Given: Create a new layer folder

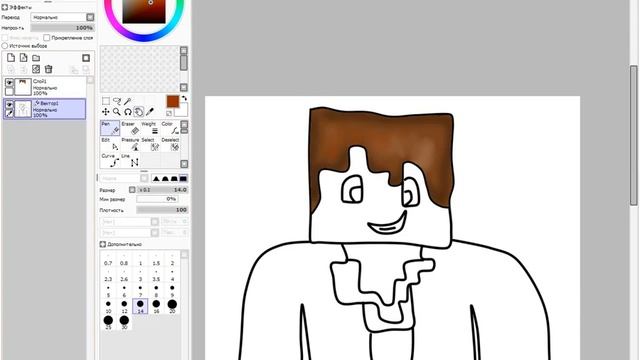Looking at the screenshot, I should 36,58.
